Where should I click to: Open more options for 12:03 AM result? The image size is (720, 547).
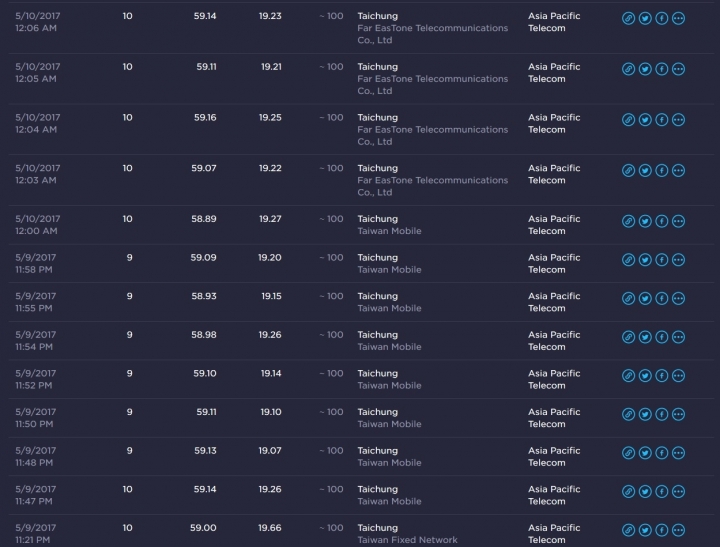(679, 171)
